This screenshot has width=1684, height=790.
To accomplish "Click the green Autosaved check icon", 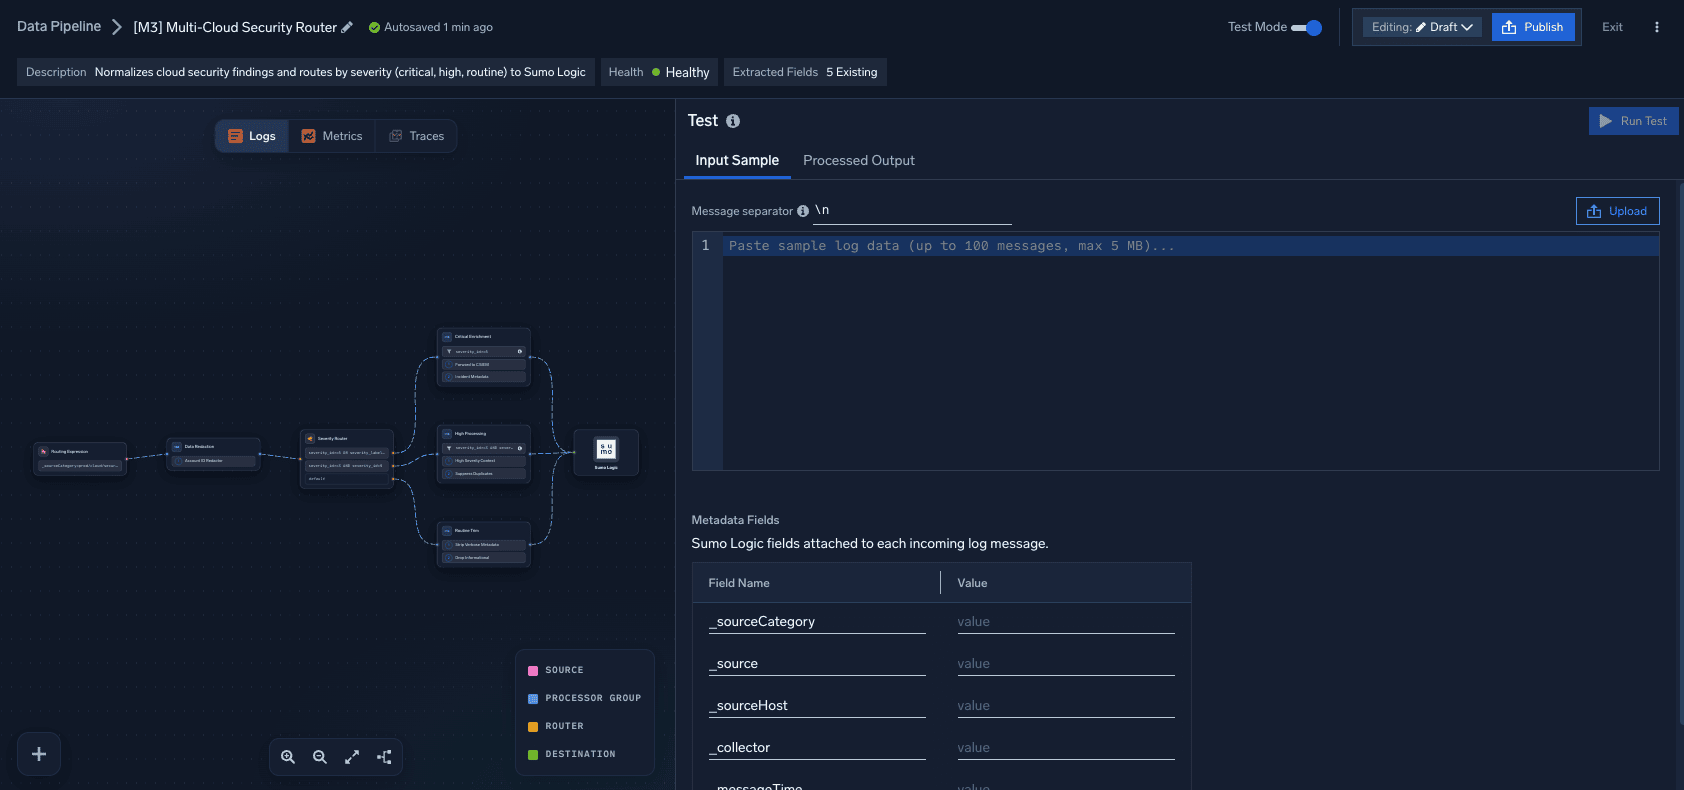I will tap(374, 27).
